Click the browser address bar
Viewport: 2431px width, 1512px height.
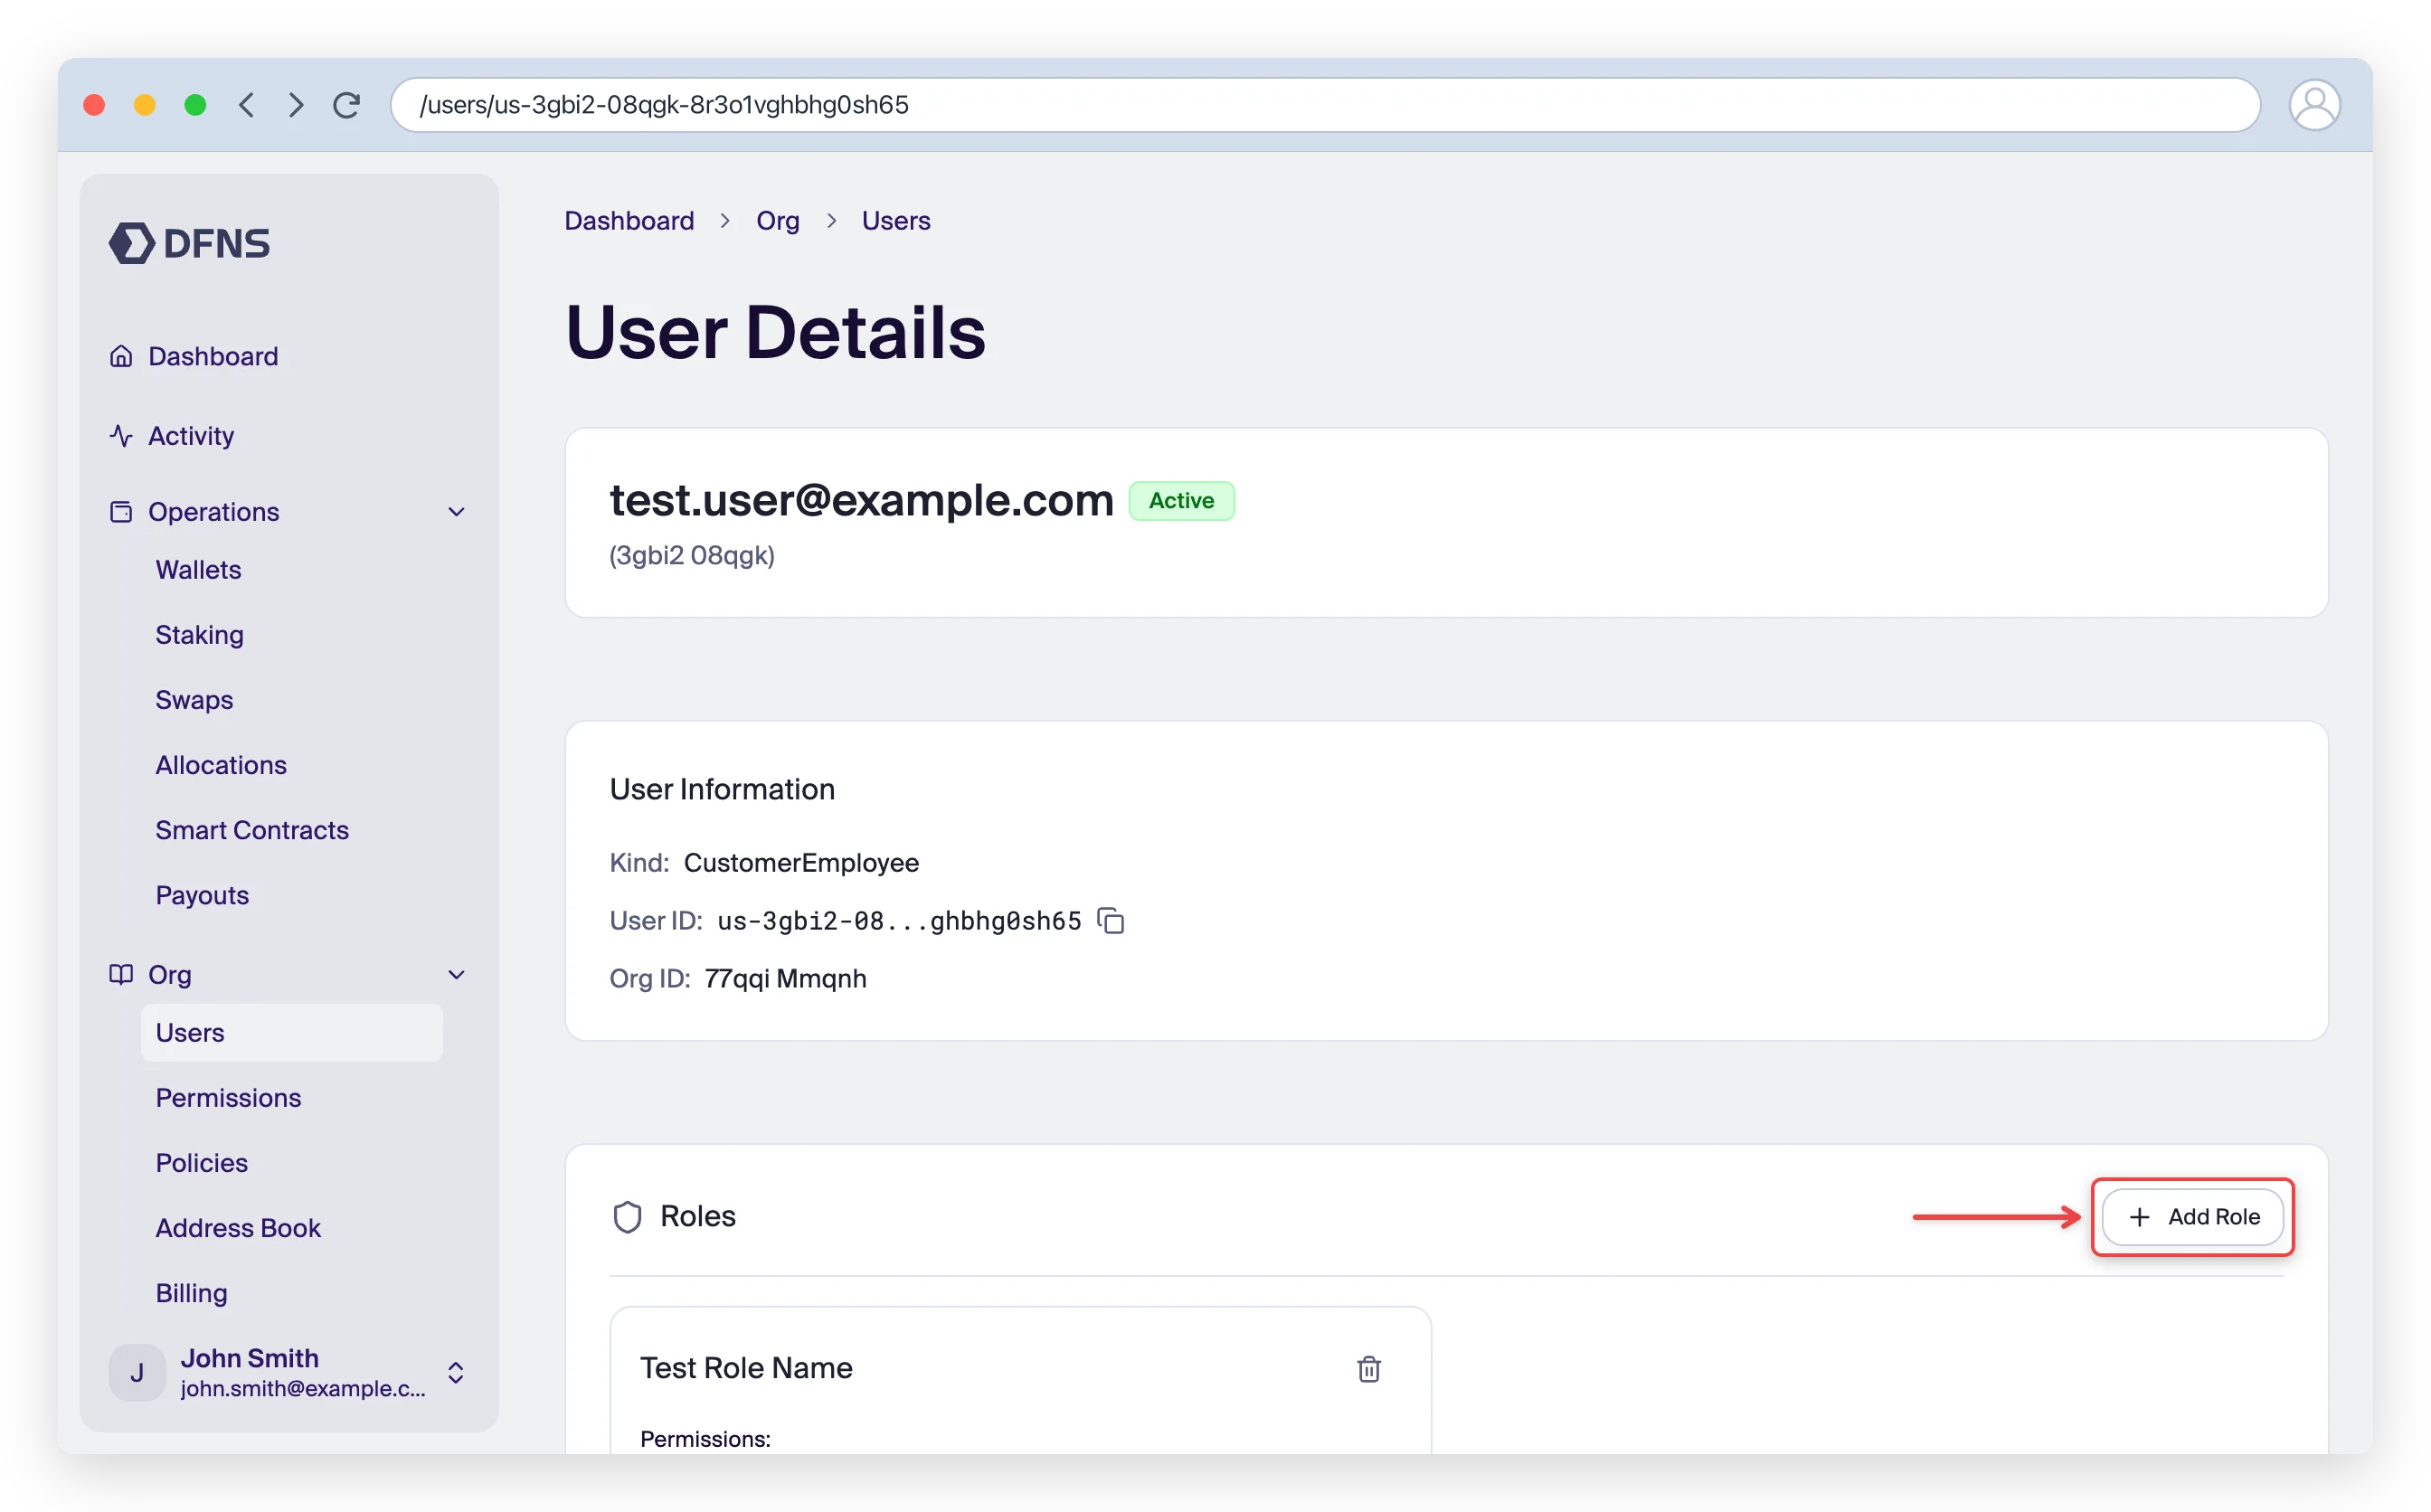1325,105
